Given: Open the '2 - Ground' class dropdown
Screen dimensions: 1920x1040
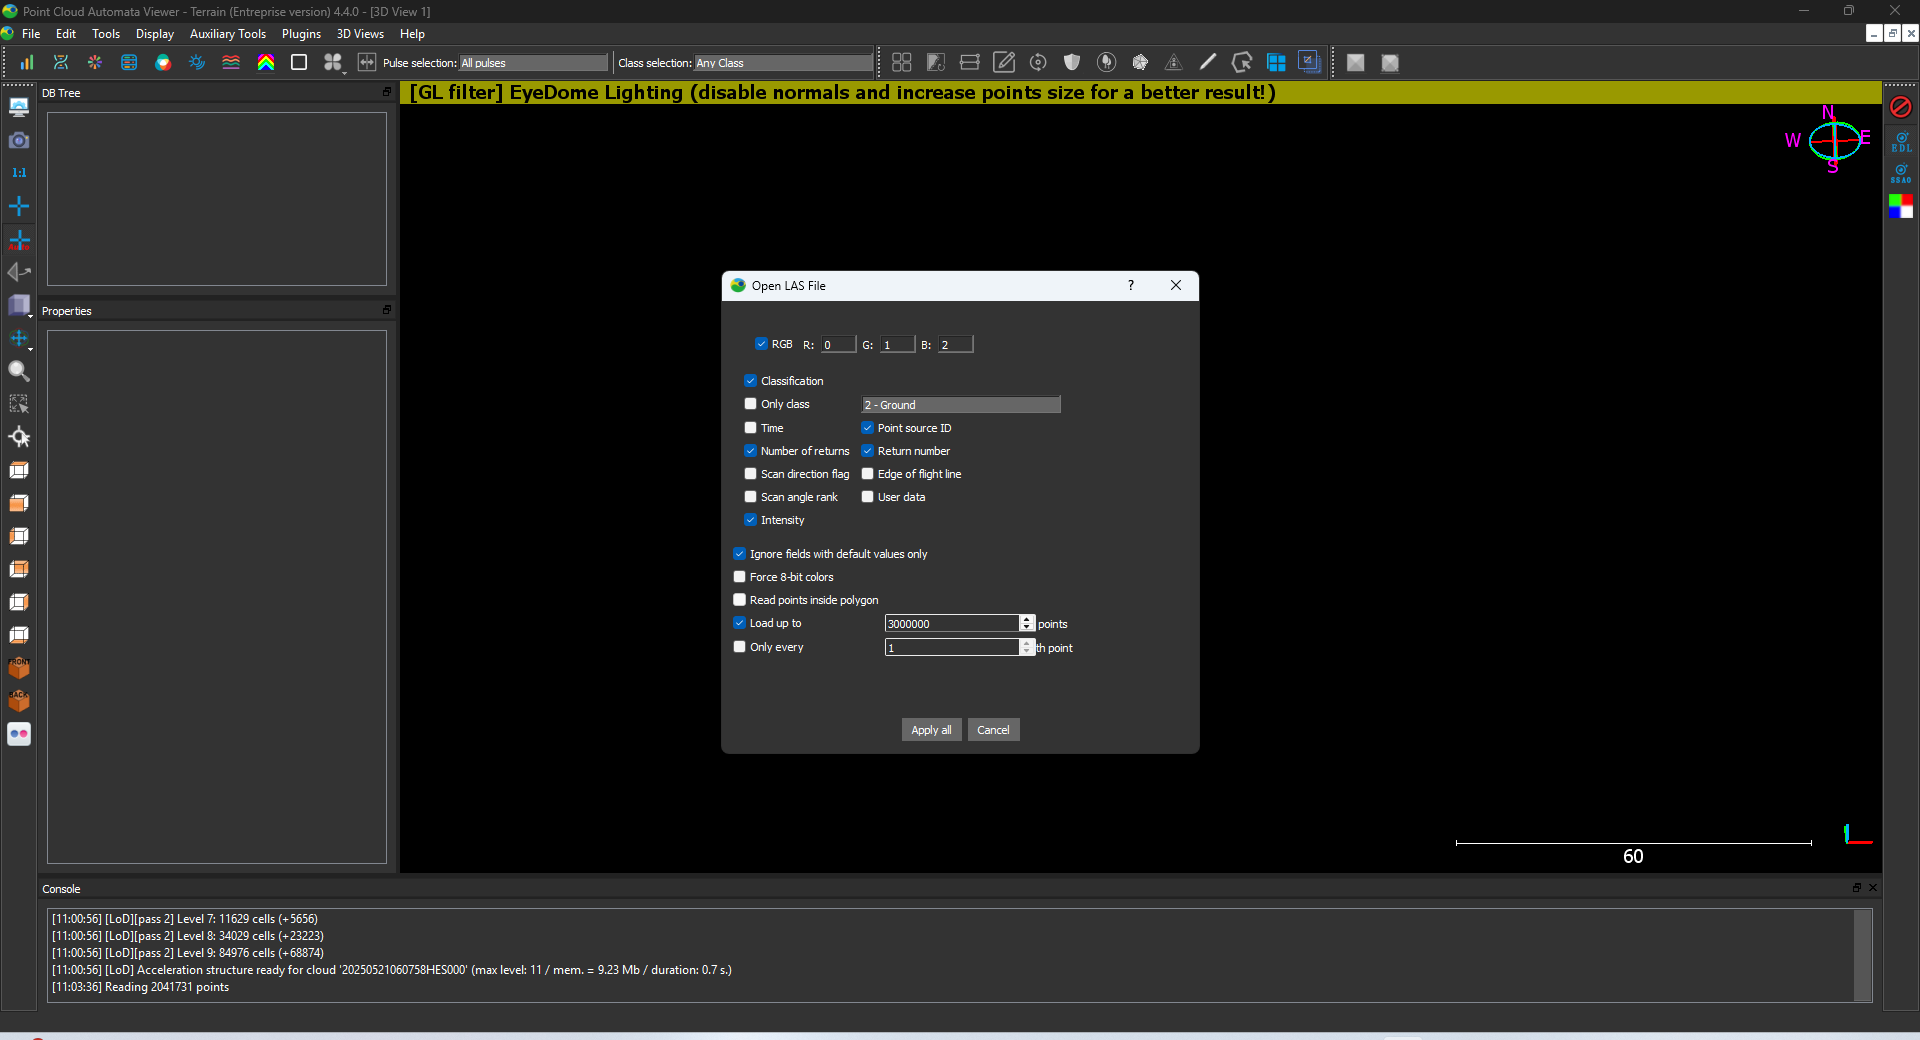Looking at the screenshot, I should pos(960,405).
